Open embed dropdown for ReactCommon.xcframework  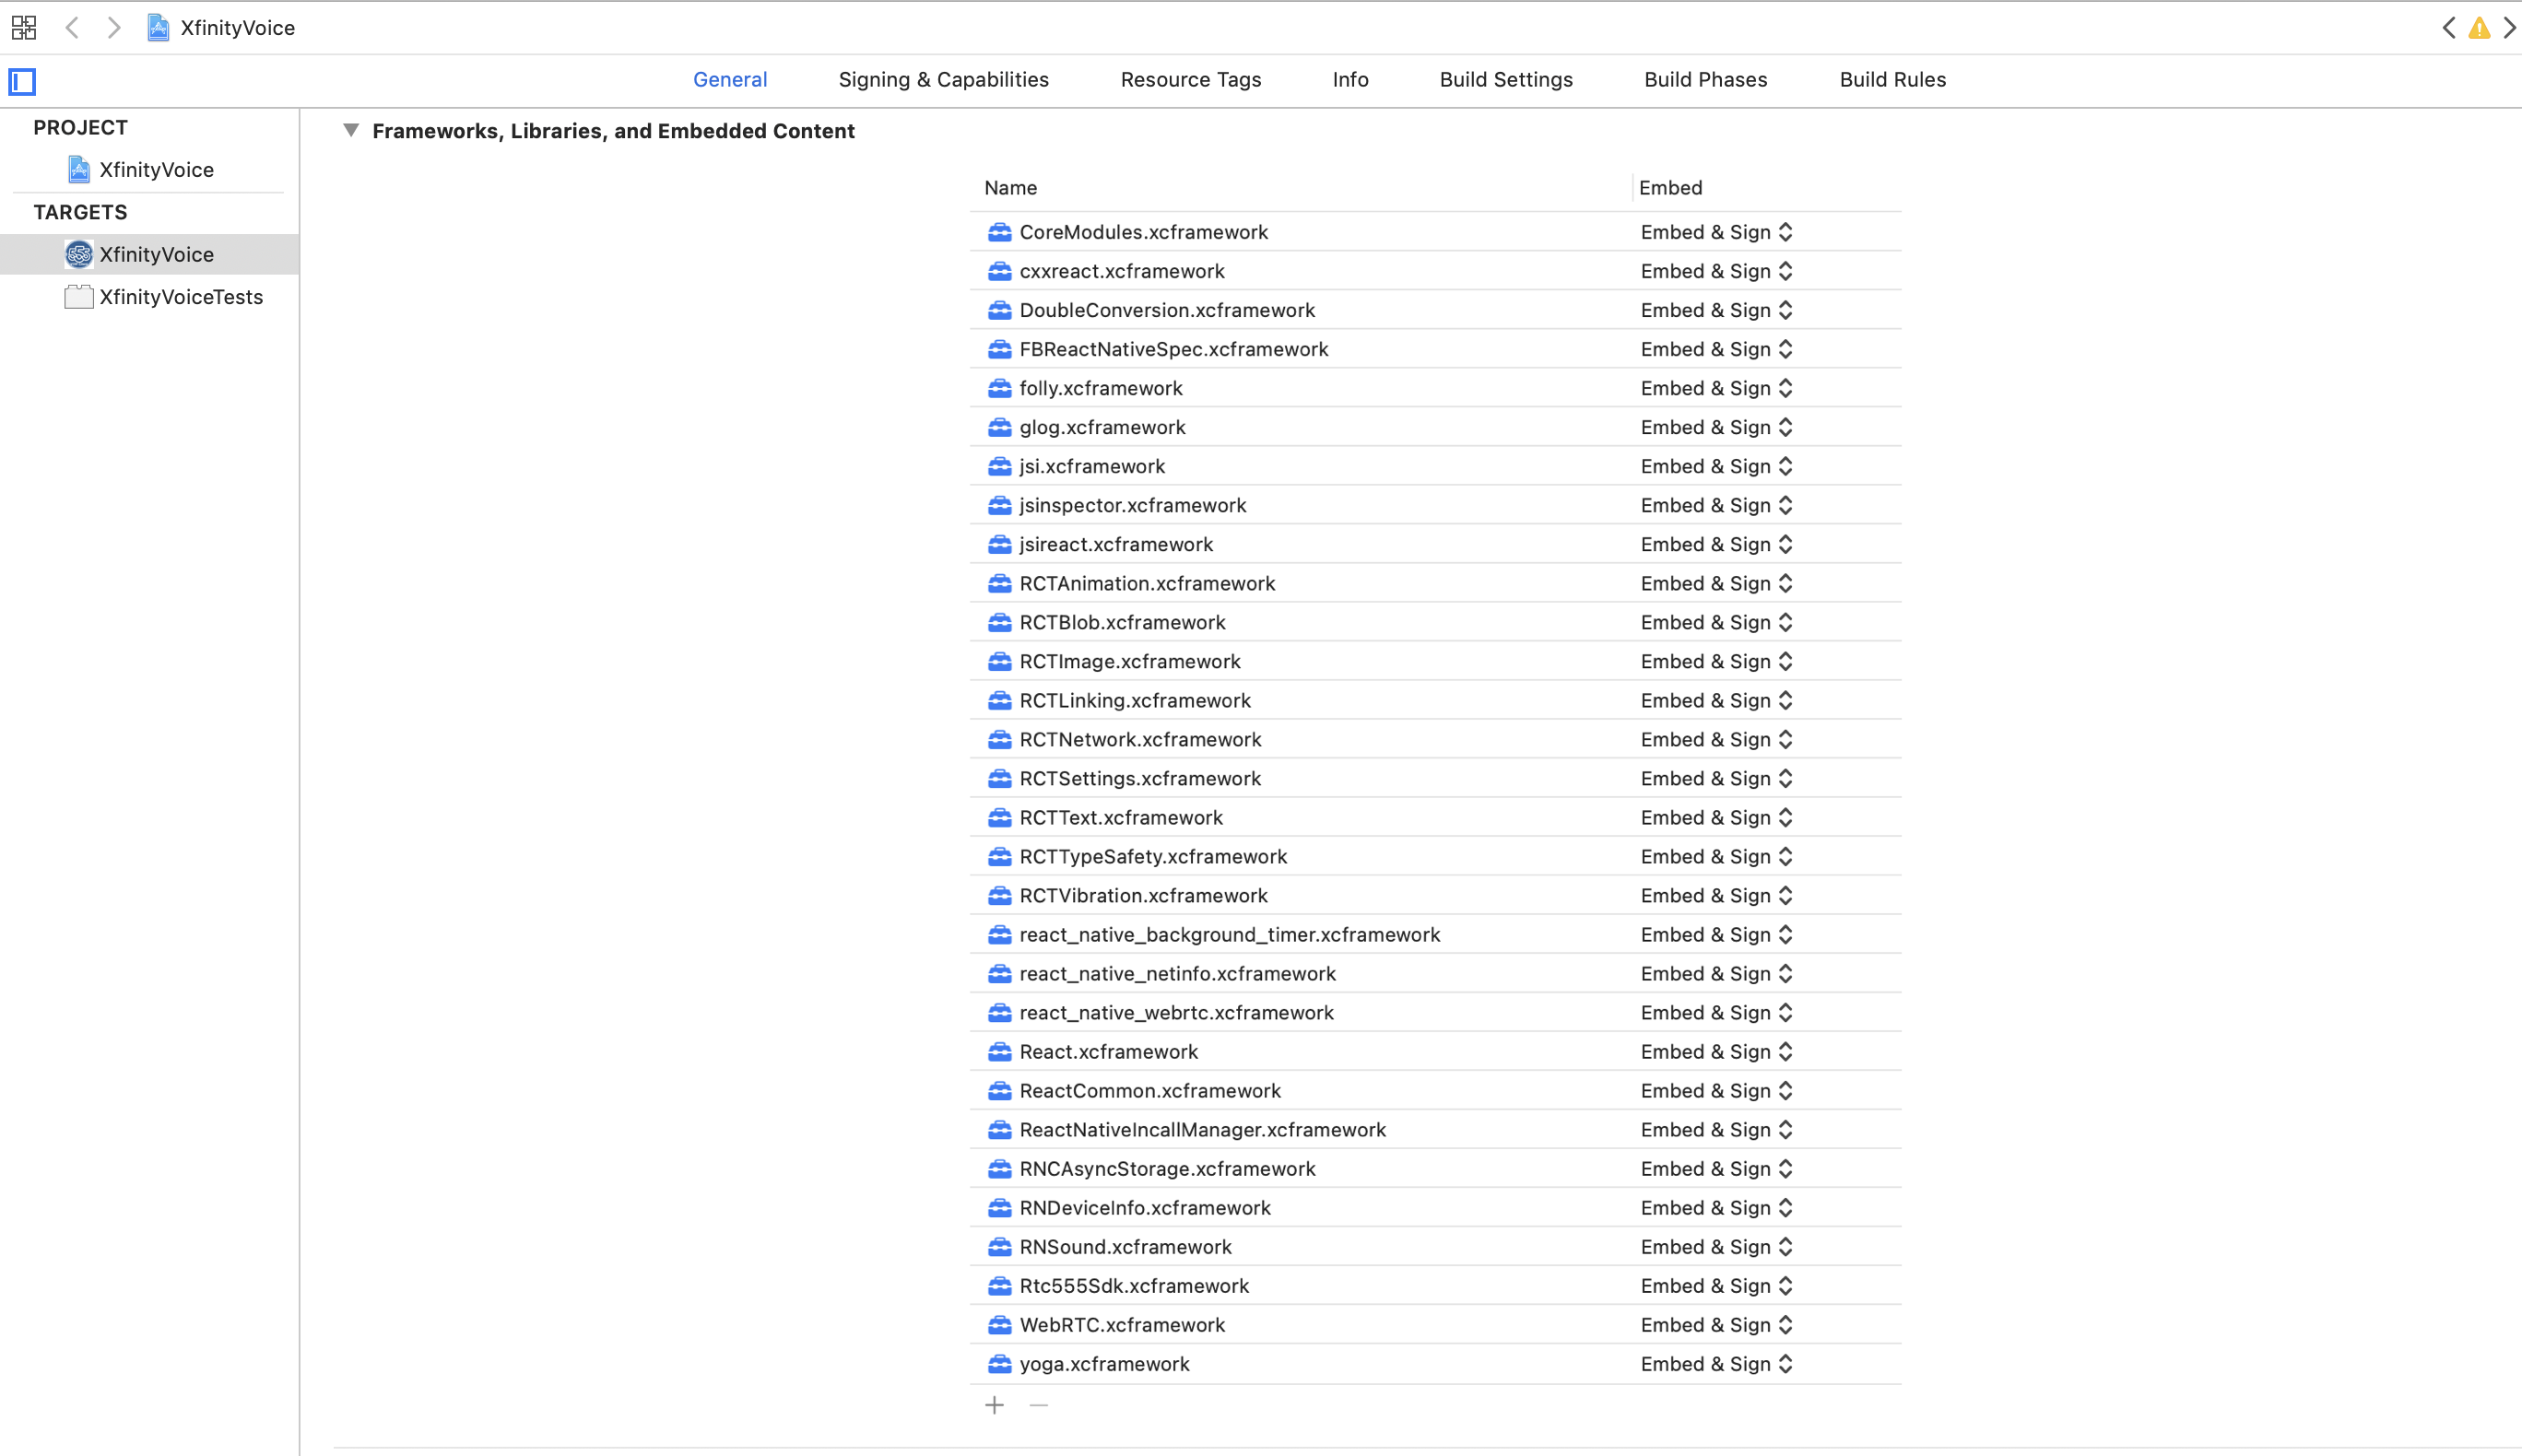tap(1716, 1090)
